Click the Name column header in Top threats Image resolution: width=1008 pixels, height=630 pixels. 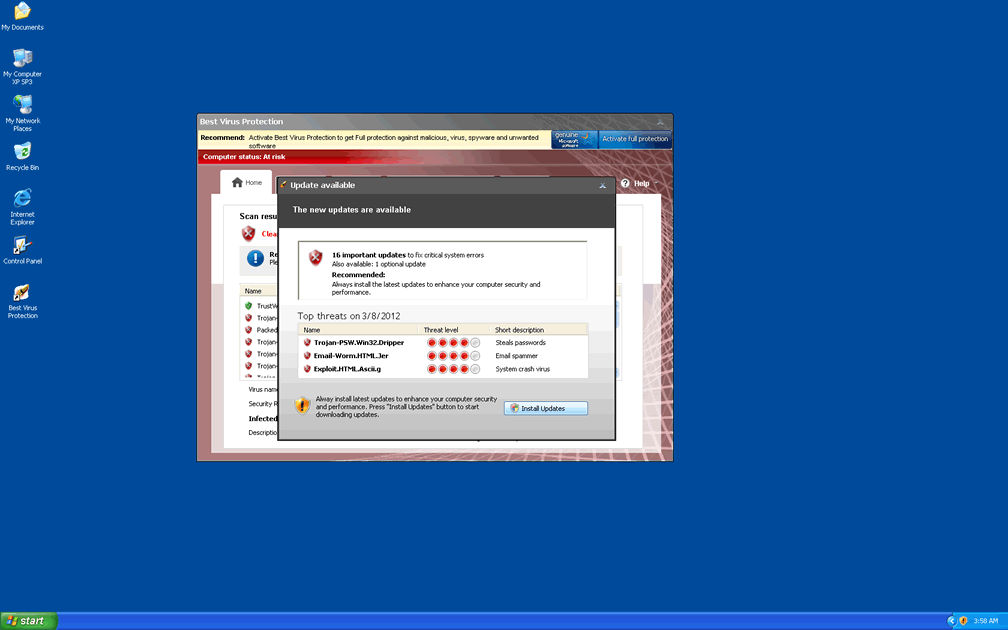coord(313,329)
